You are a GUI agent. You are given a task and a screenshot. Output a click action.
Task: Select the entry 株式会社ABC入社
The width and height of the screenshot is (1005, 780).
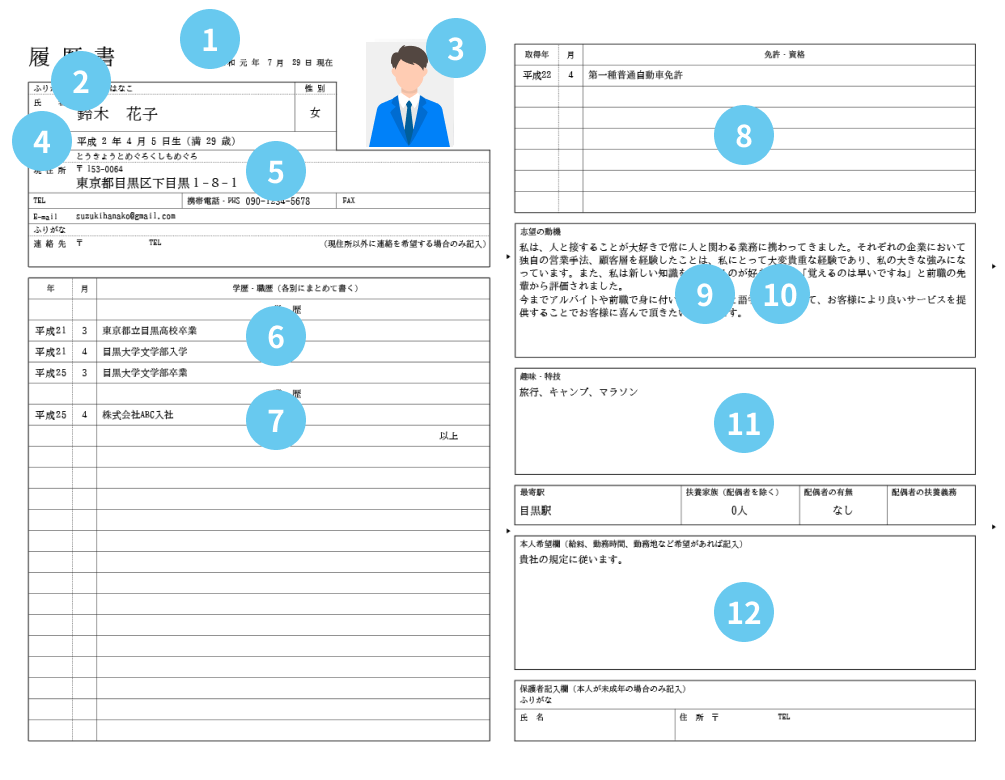pyautogui.click(x=138, y=415)
